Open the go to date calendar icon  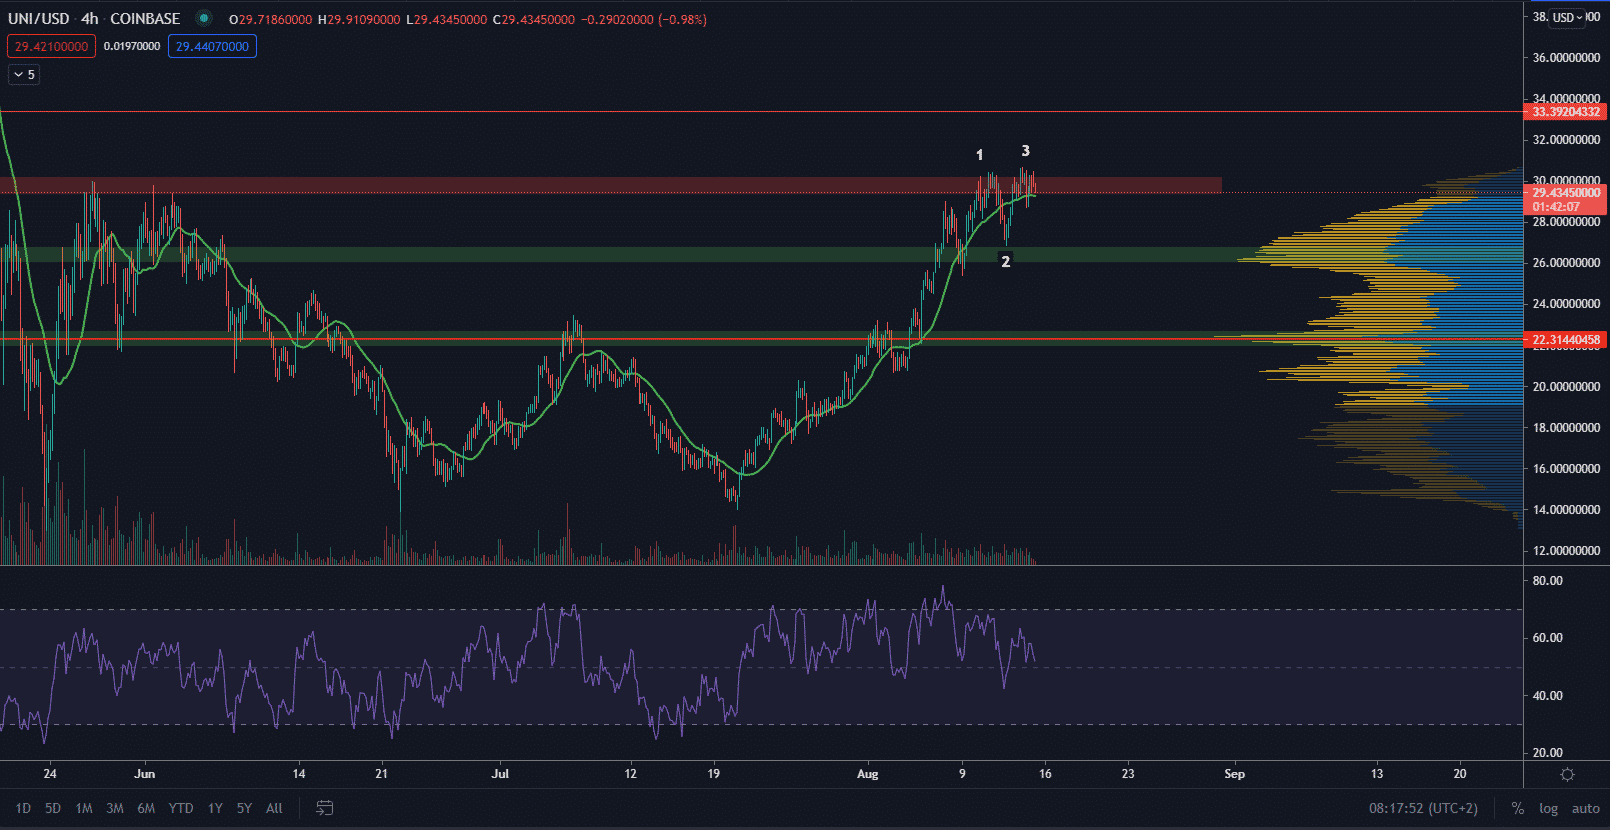coord(324,808)
